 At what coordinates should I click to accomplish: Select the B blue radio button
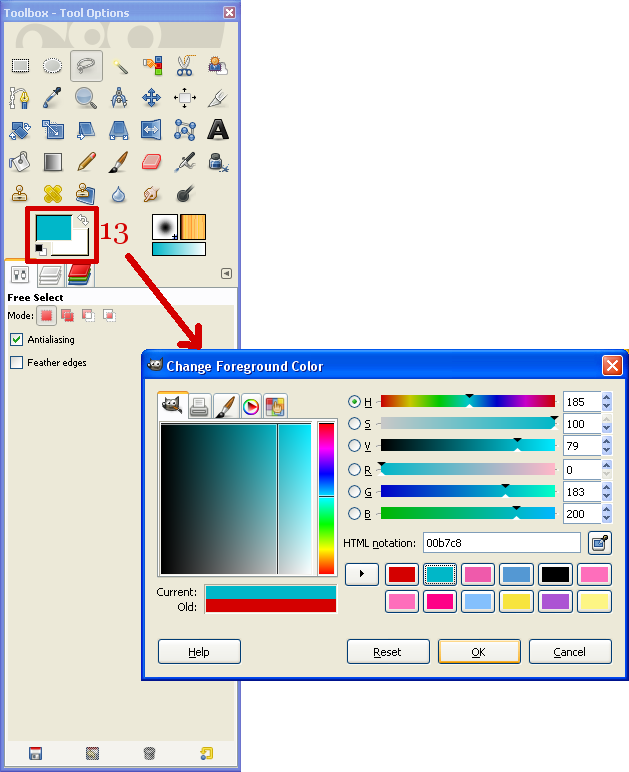354,514
